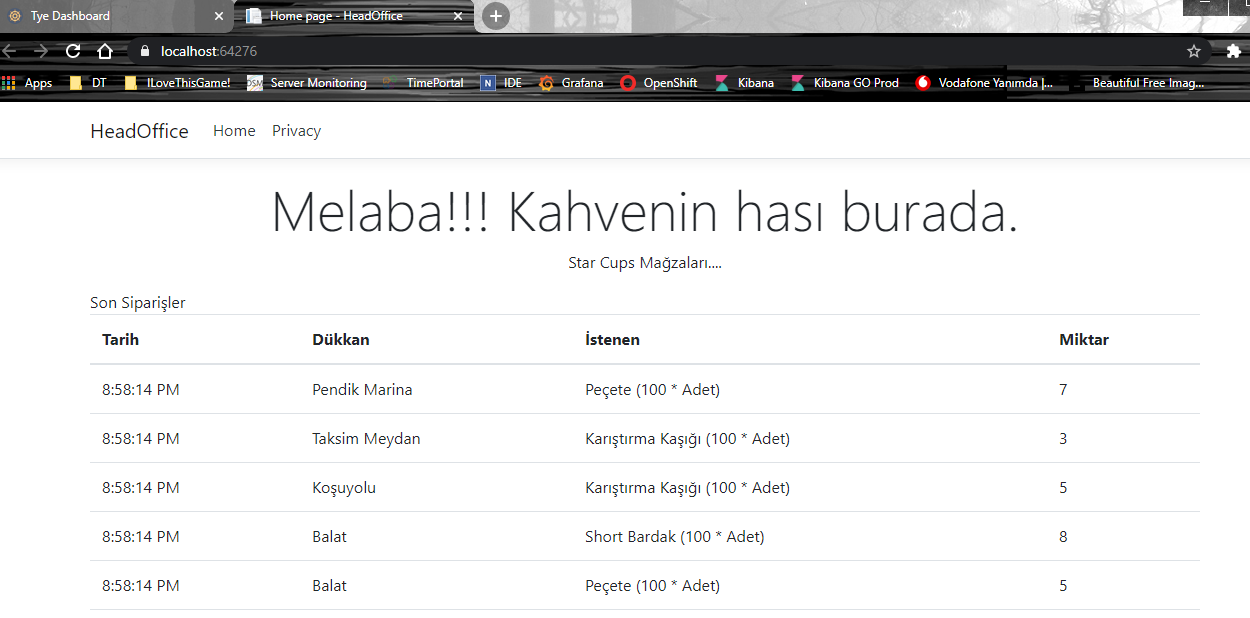
Task: Open the Grafana bookmark
Action: [582, 83]
